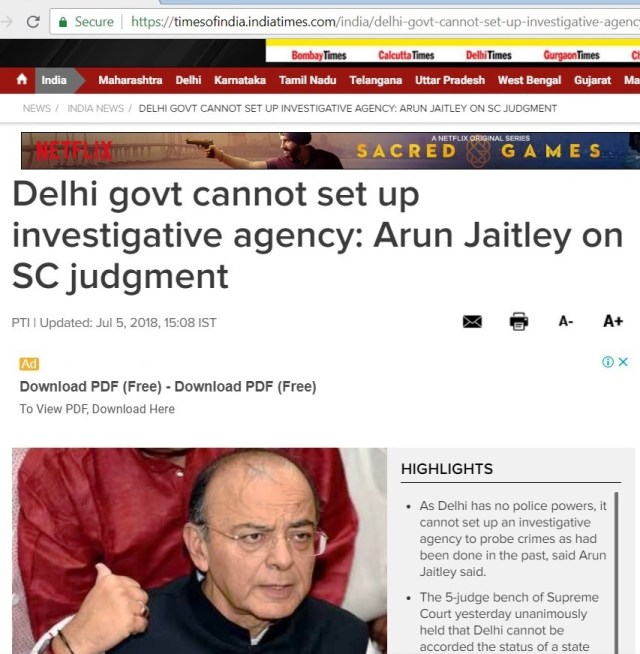The height and width of the screenshot is (654, 640).
Task: Follow the INDIA NEWS breadcrumb link
Action: point(96,108)
